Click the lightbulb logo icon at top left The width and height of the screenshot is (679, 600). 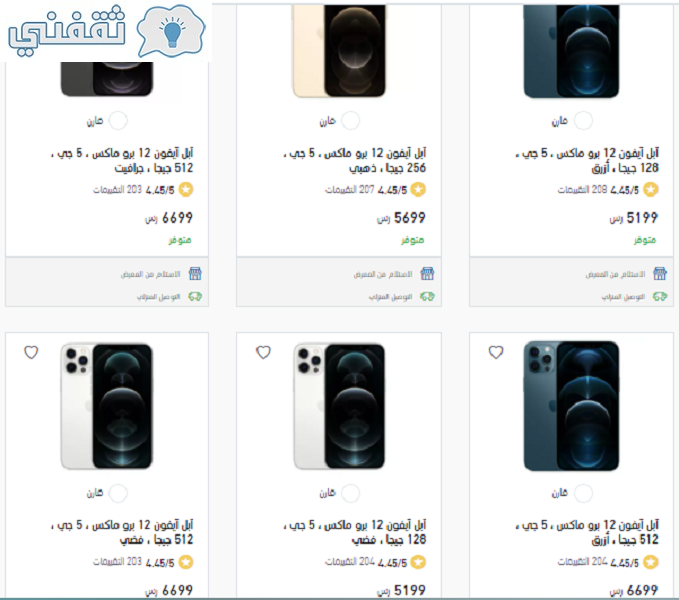(171, 31)
